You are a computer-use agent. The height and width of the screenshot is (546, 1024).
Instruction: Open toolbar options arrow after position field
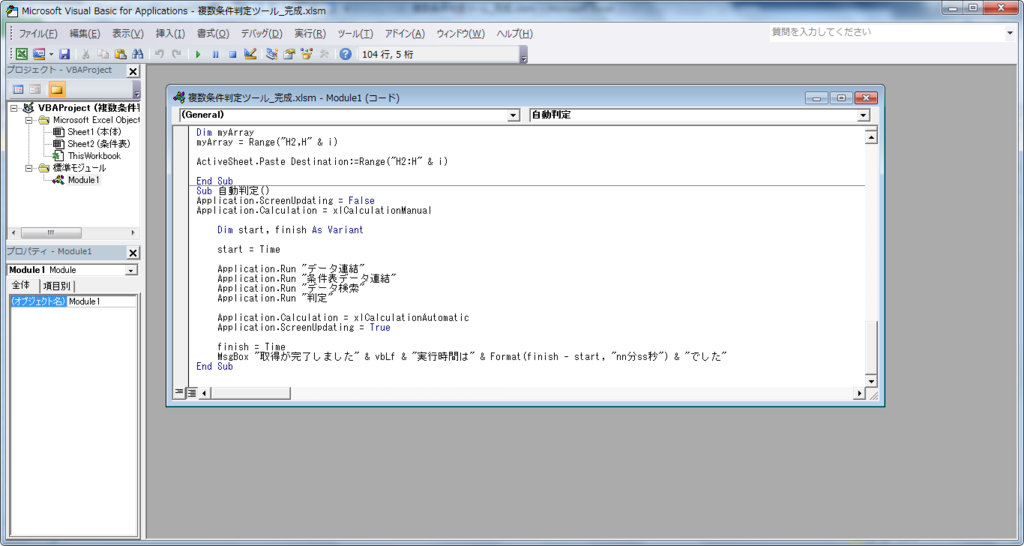tap(523, 57)
